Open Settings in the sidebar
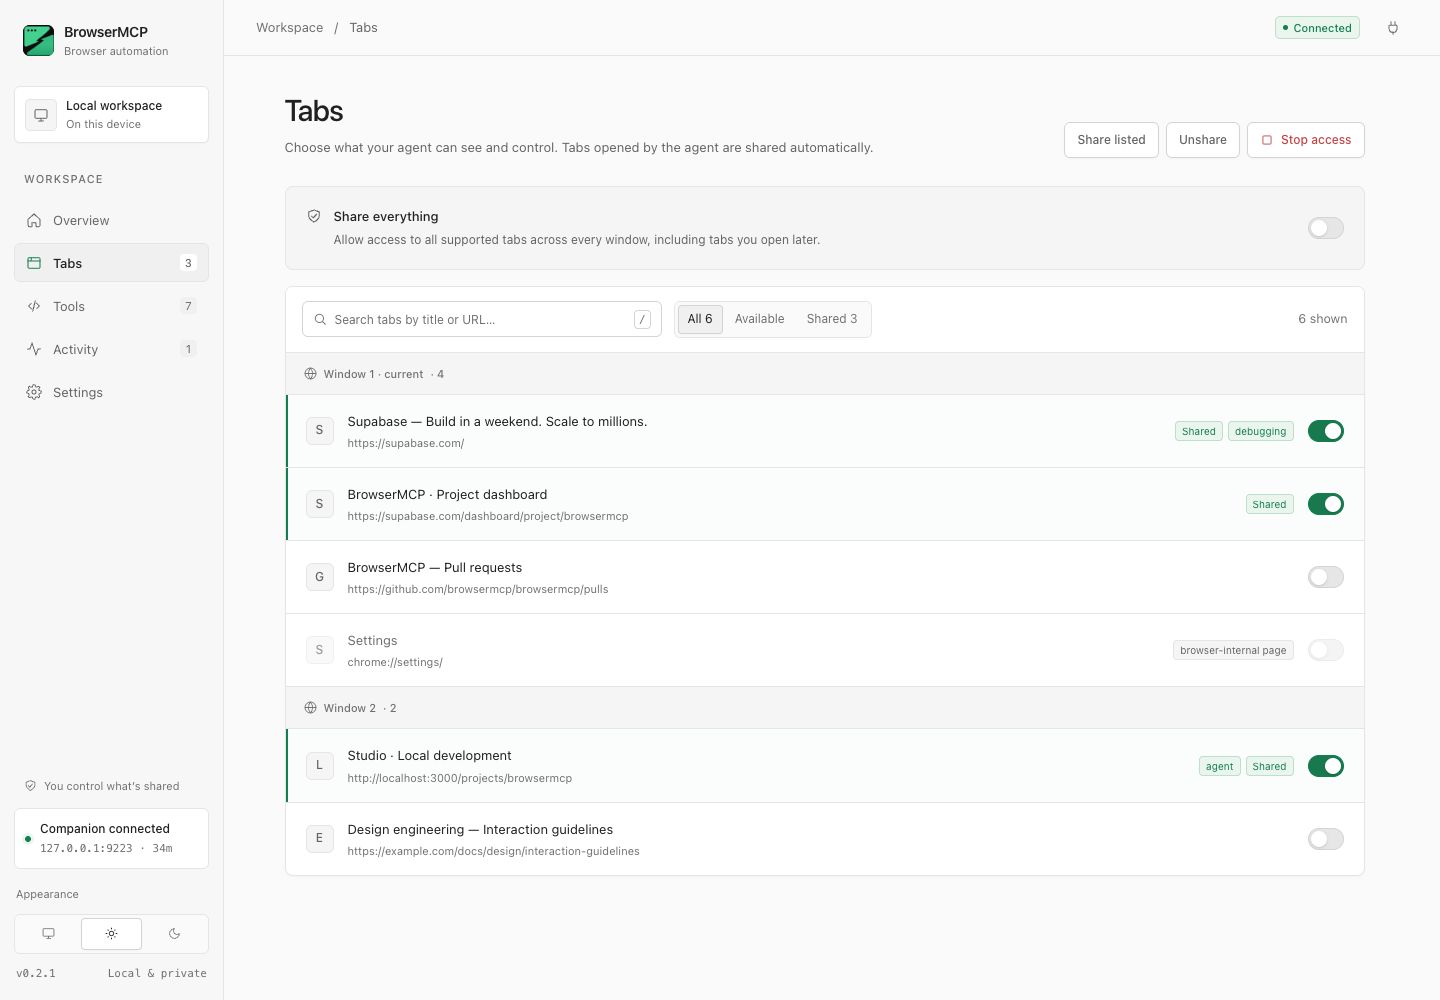Screen dimensions: 1440x1000 (x=111, y=392)
